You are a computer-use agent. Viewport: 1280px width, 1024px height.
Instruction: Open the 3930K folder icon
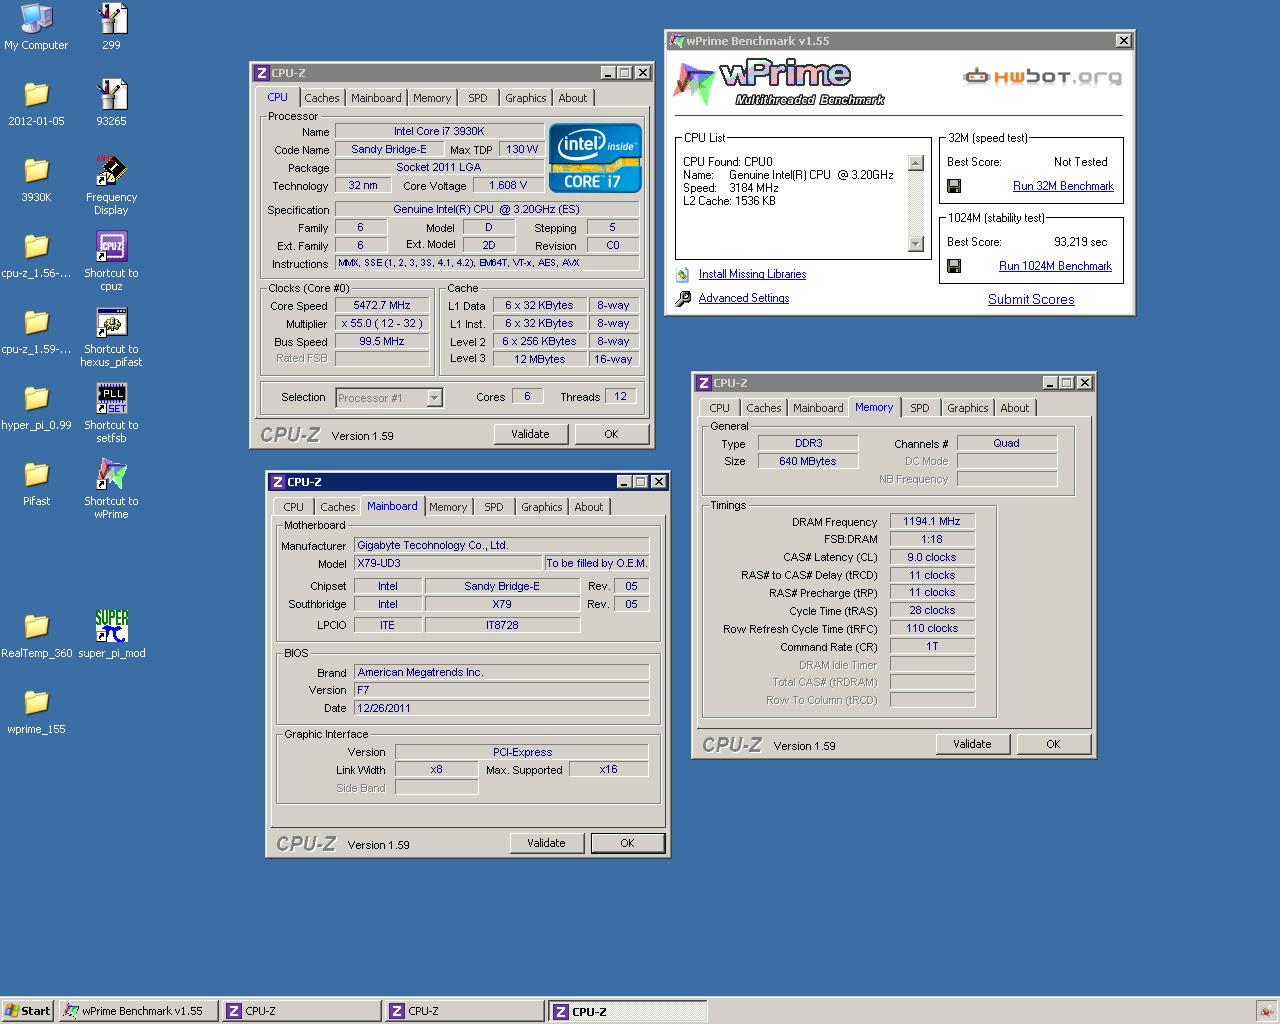click(x=36, y=171)
